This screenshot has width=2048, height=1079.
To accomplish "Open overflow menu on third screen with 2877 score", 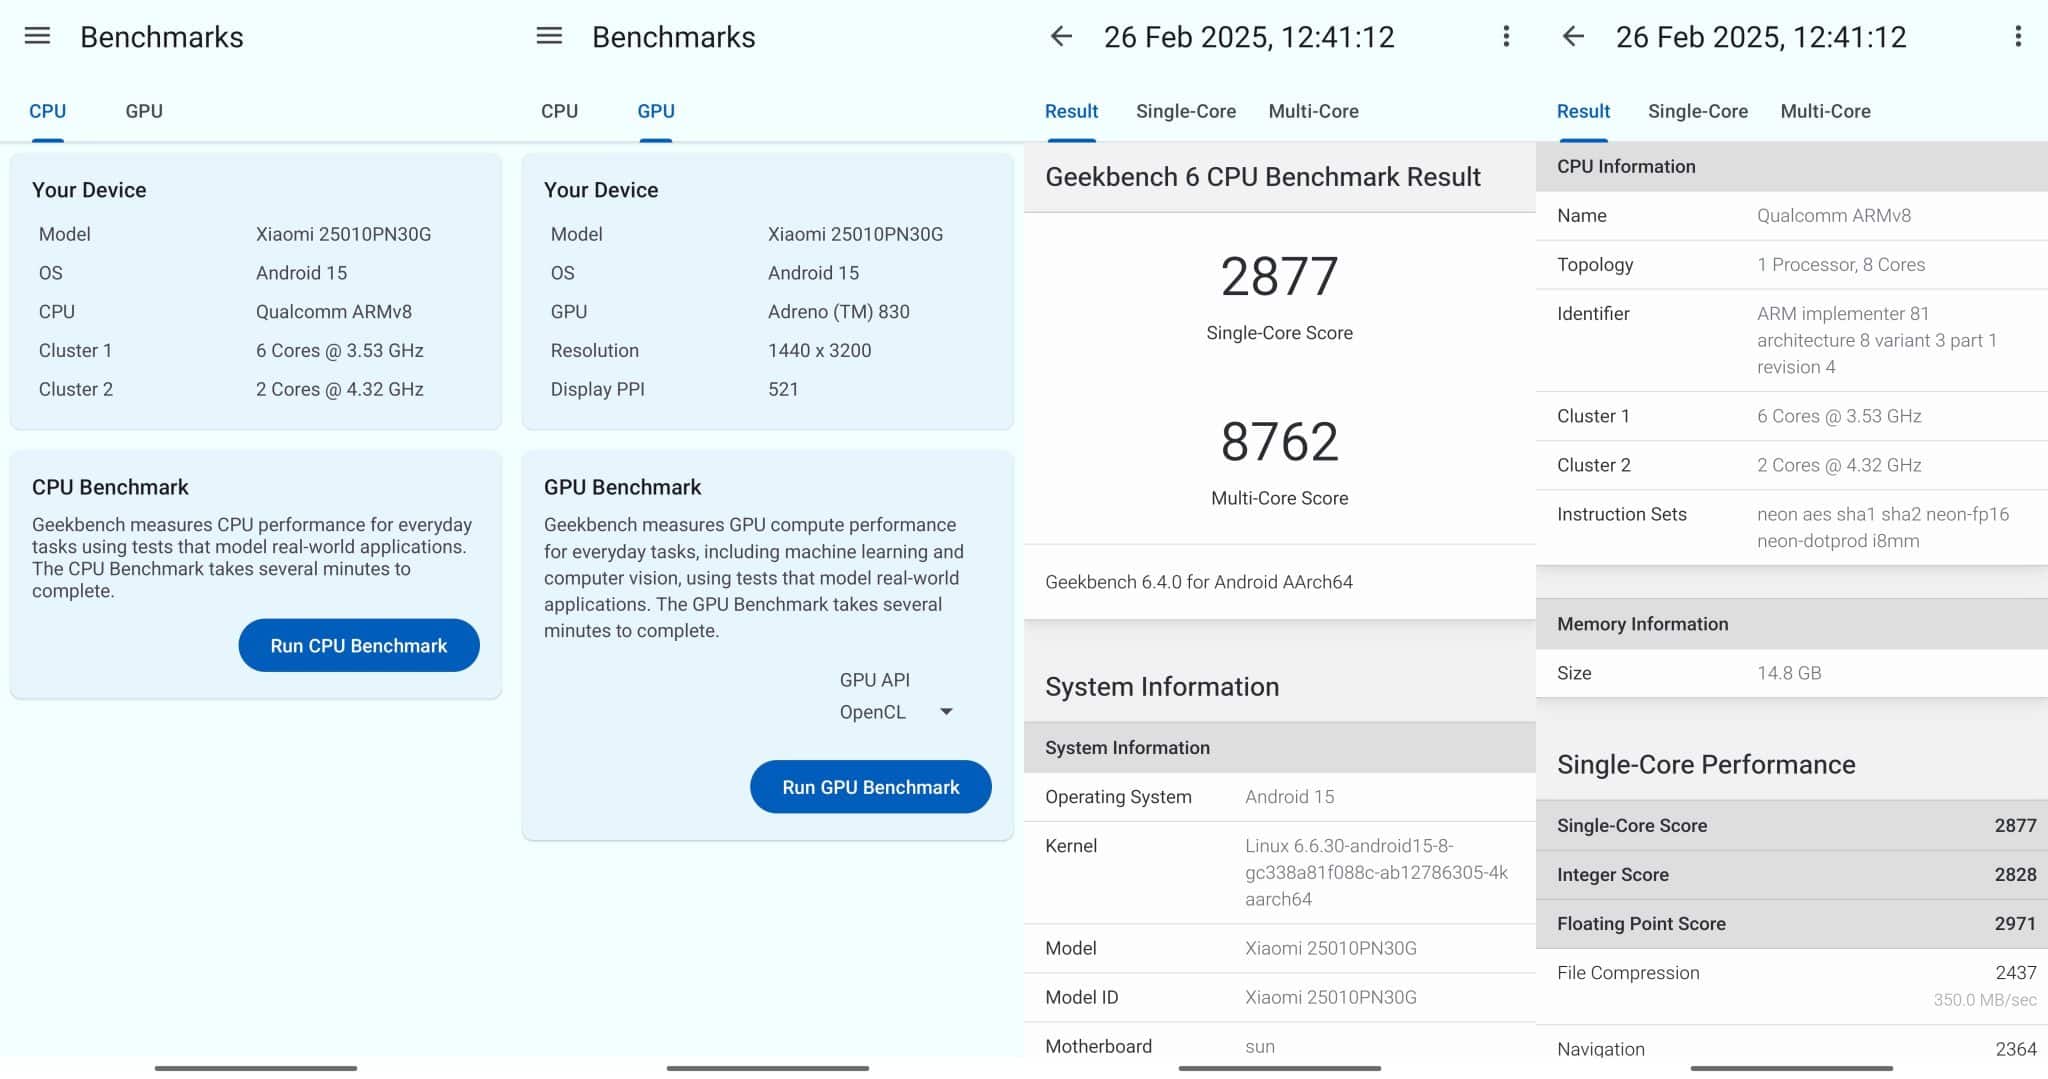I will coord(1506,37).
